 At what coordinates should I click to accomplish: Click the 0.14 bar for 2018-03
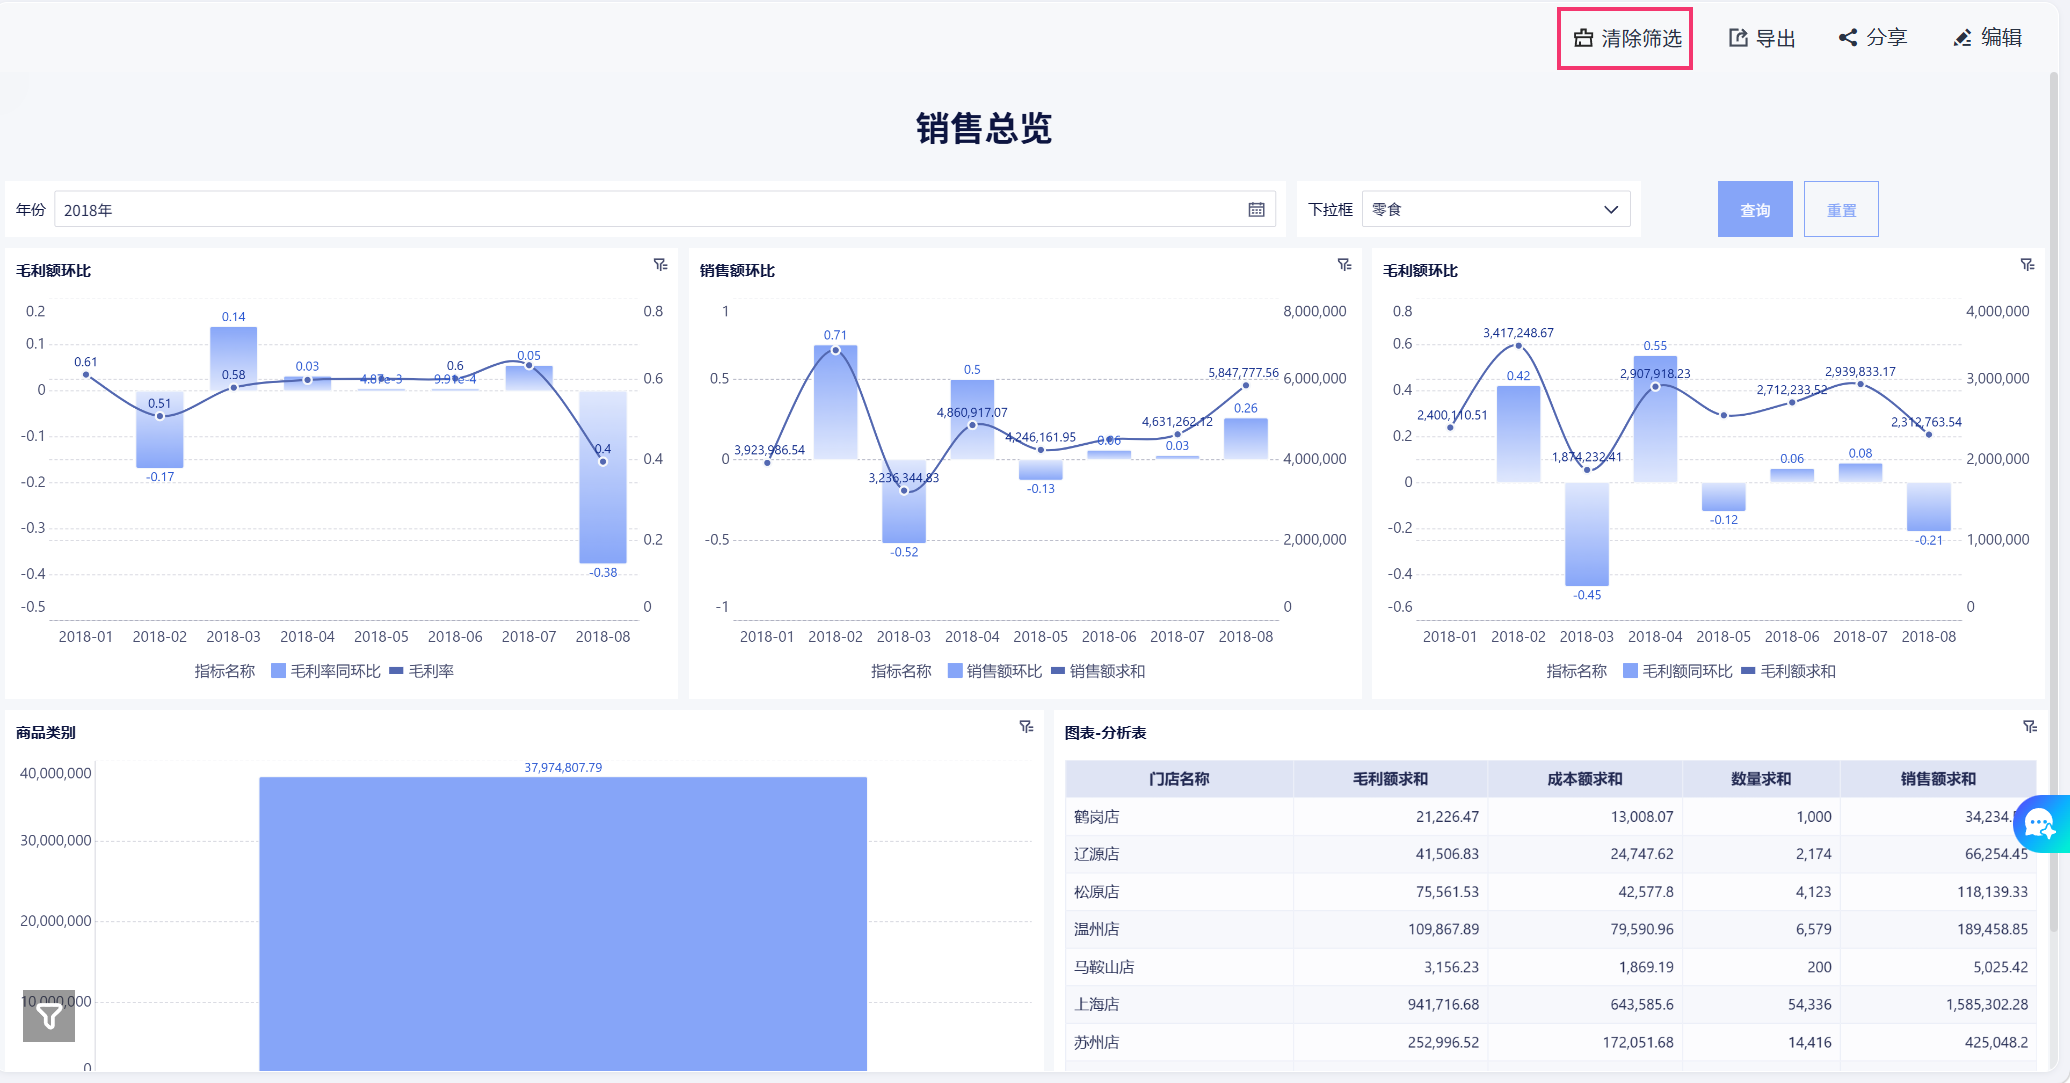[x=233, y=358]
